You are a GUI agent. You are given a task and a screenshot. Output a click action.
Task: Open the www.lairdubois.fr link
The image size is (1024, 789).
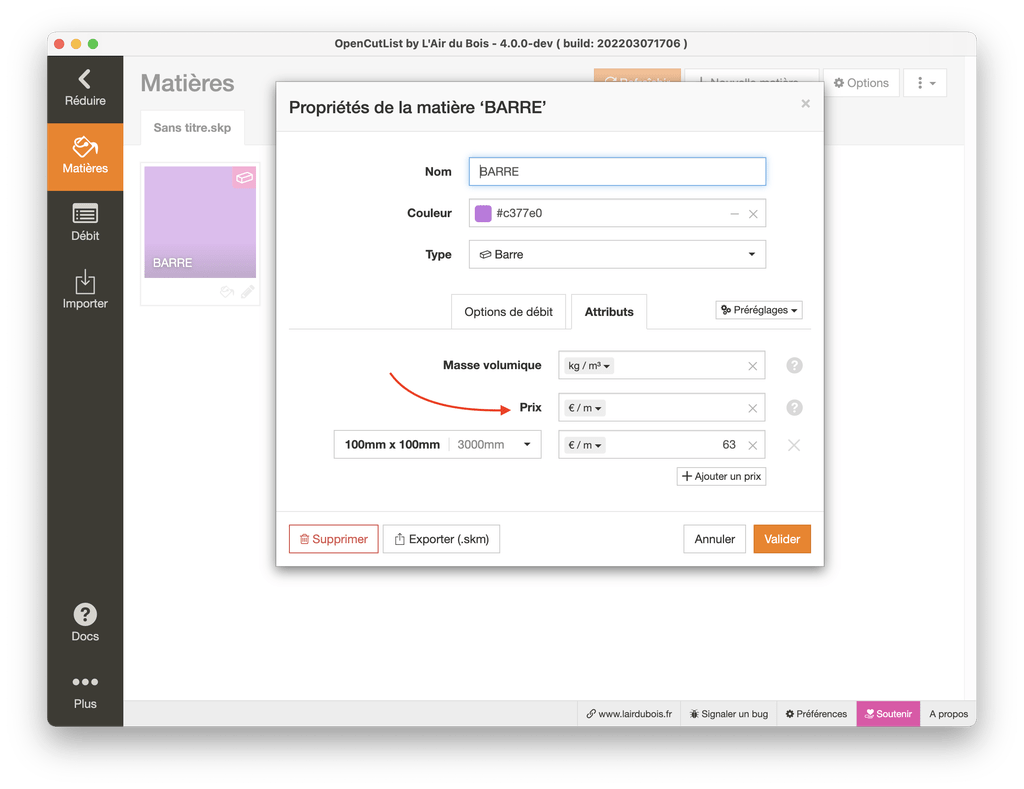629,714
